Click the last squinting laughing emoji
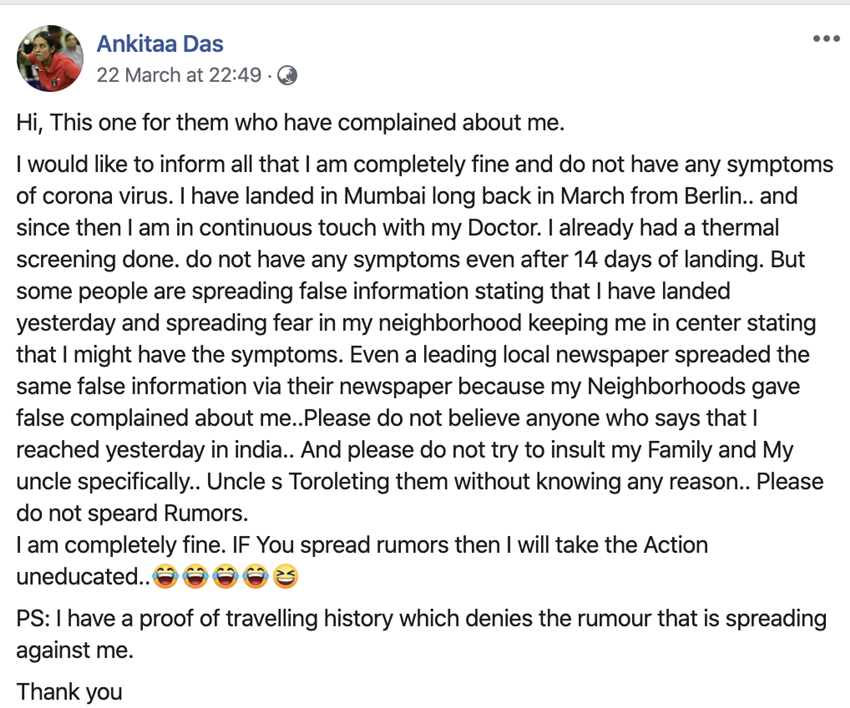850x708 pixels. pos(285,577)
